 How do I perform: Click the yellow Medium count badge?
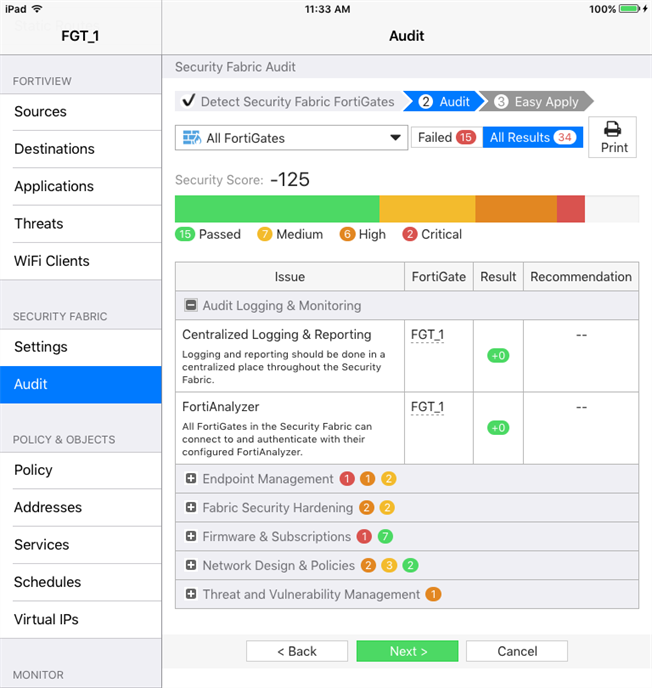264,234
